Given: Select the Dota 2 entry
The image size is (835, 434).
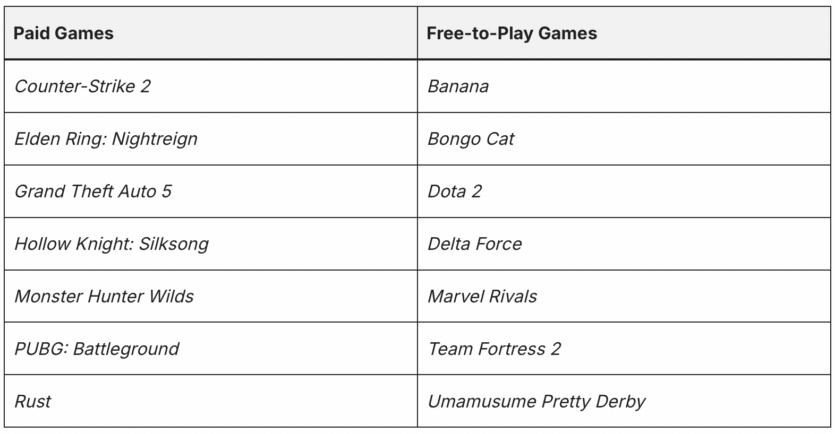Looking at the screenshot, I should [x=454, y=191].
